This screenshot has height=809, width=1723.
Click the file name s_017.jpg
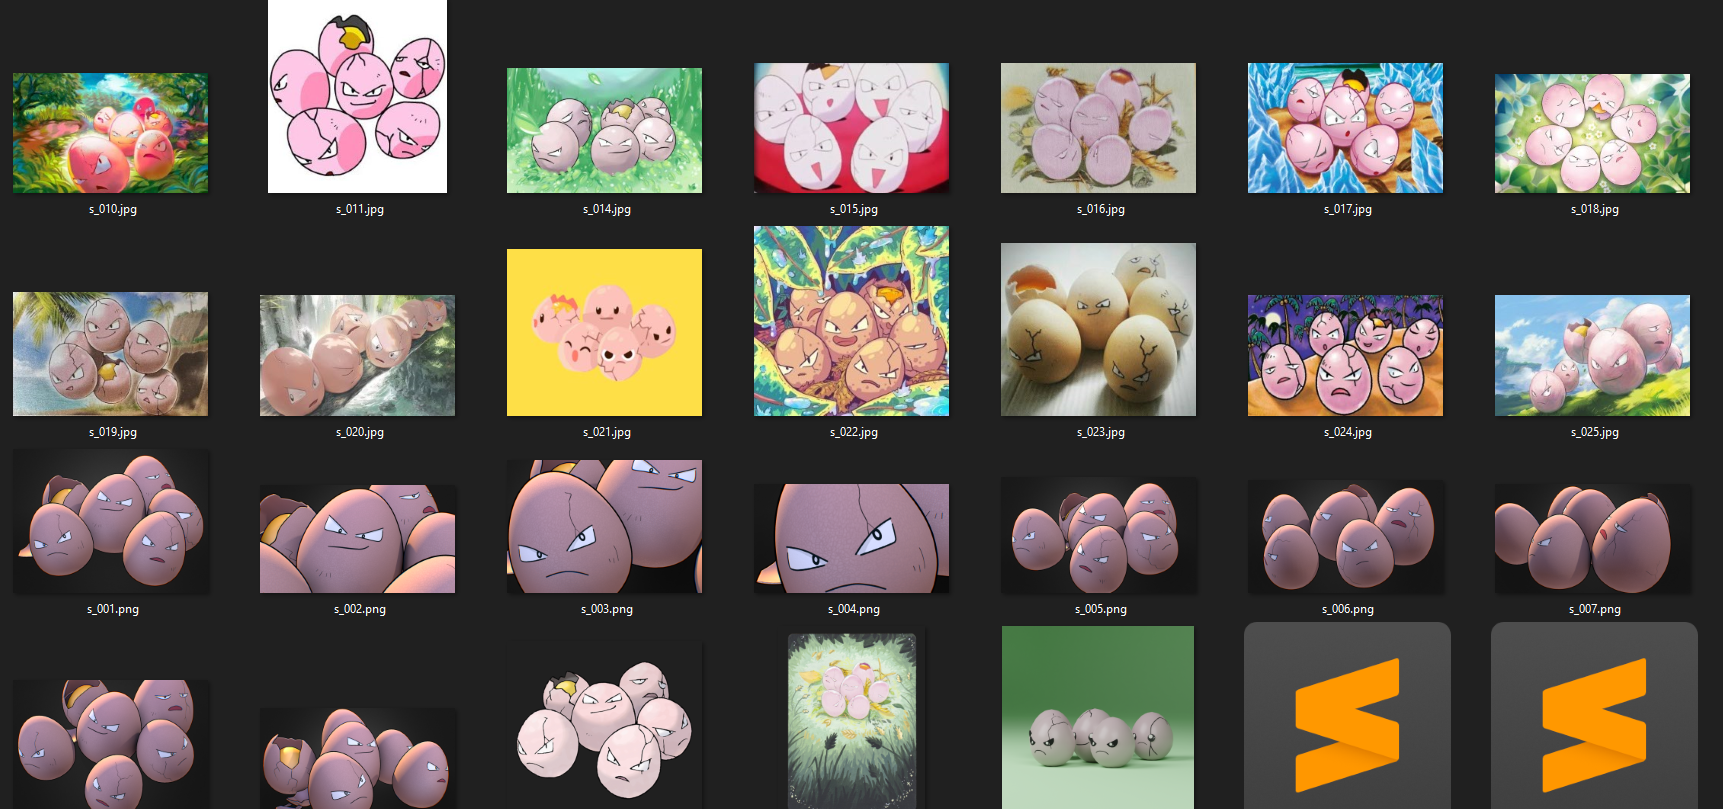(1348, 209)
